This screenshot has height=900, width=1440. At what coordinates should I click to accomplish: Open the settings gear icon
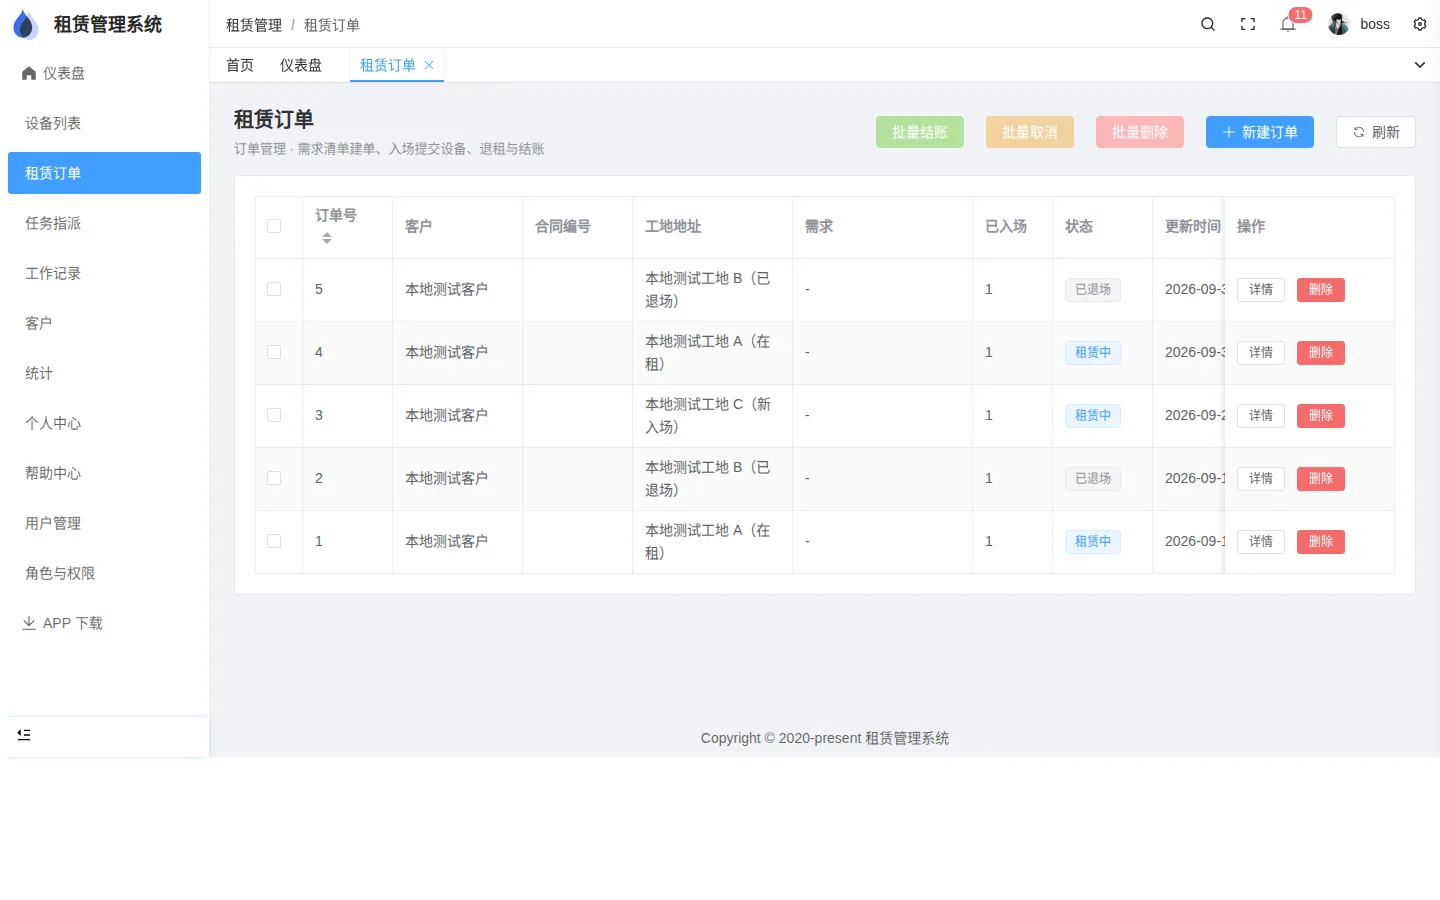coord(1420,24)
